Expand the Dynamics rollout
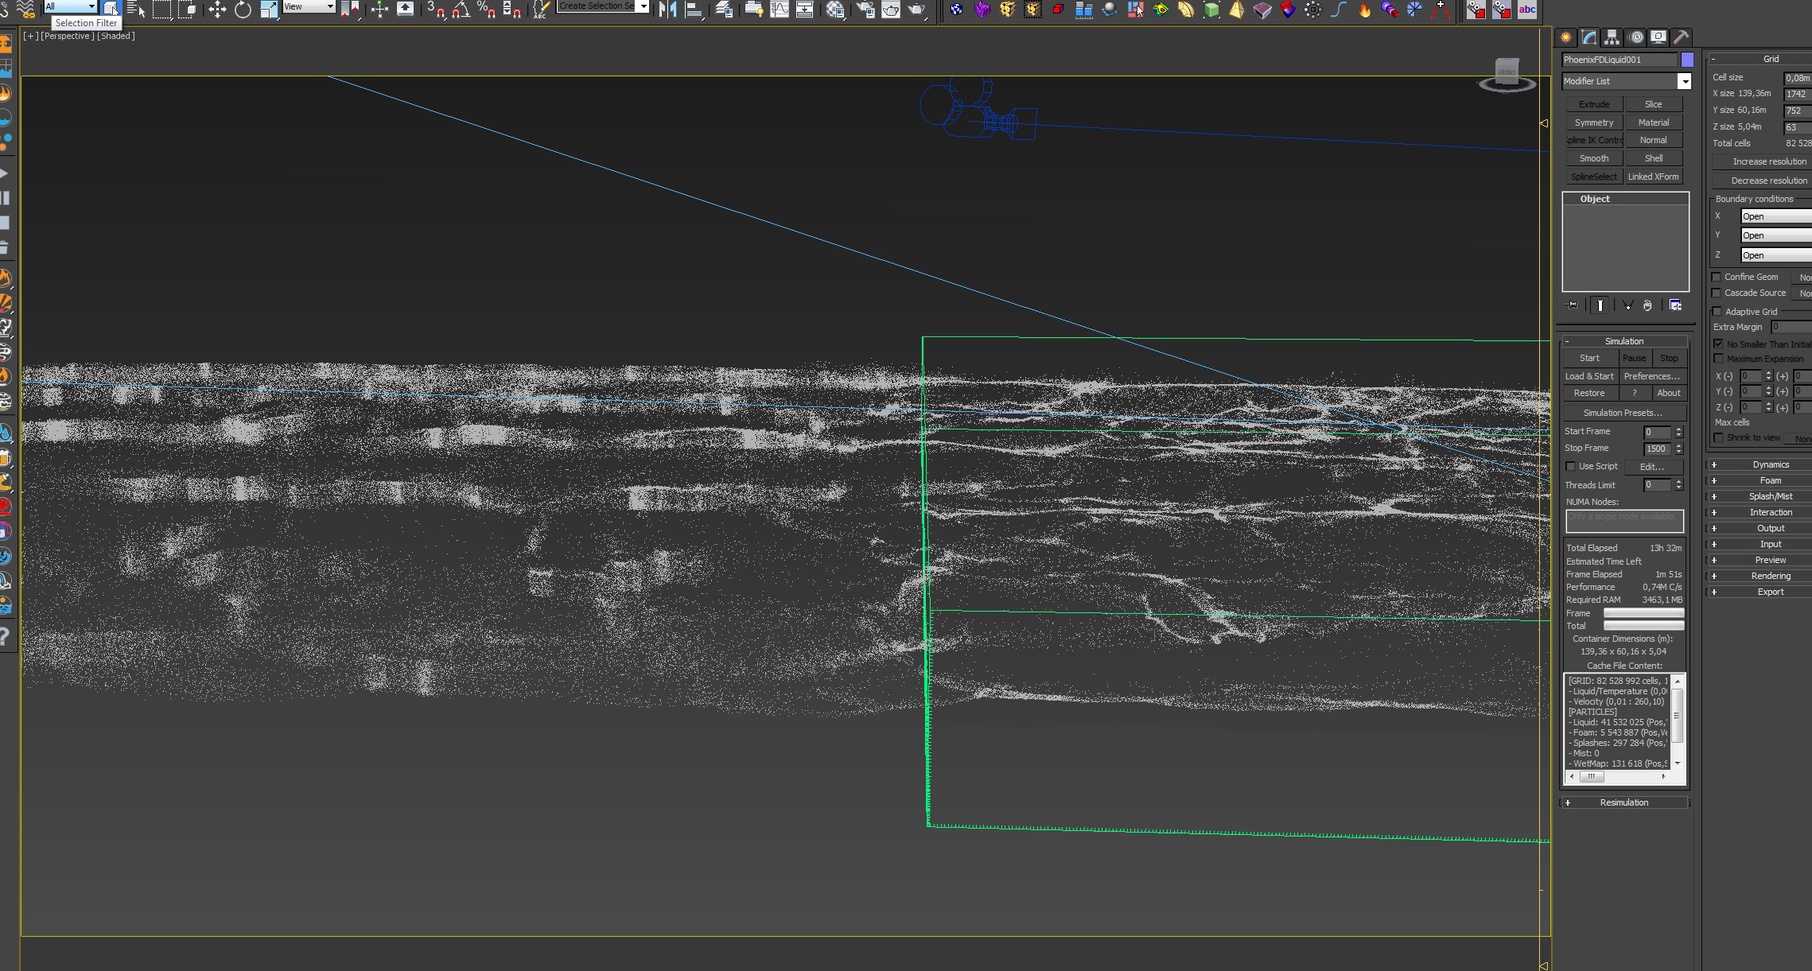 (1760, 464)
